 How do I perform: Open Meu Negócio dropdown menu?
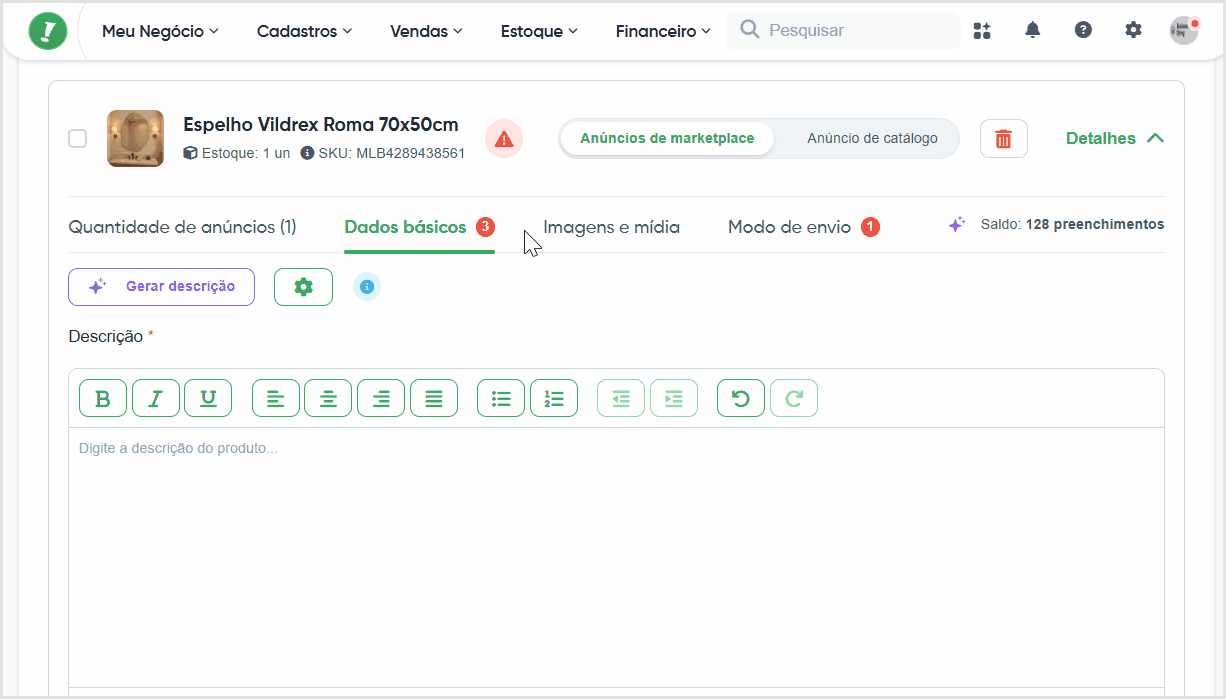[x=160, y=31]
